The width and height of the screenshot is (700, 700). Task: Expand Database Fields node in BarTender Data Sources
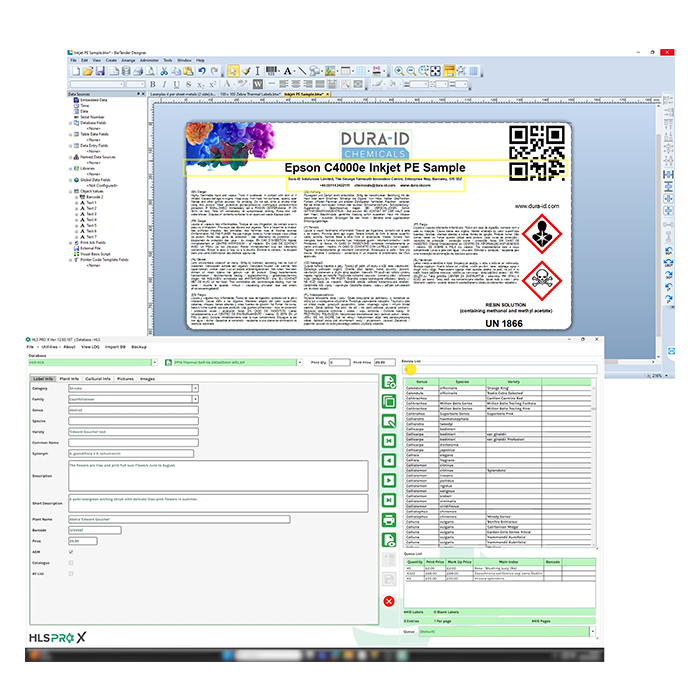pos(71,123)
